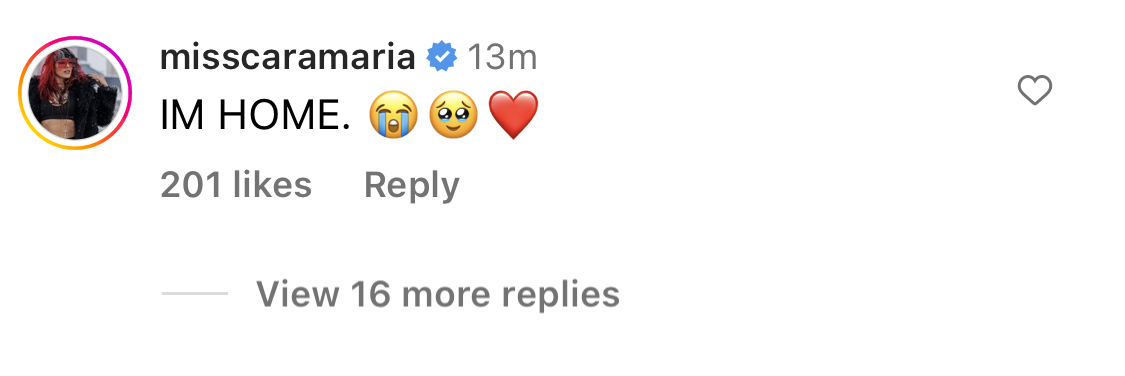
Task: Like the comment with the heart icon
Action: [x=1035, y=91]
